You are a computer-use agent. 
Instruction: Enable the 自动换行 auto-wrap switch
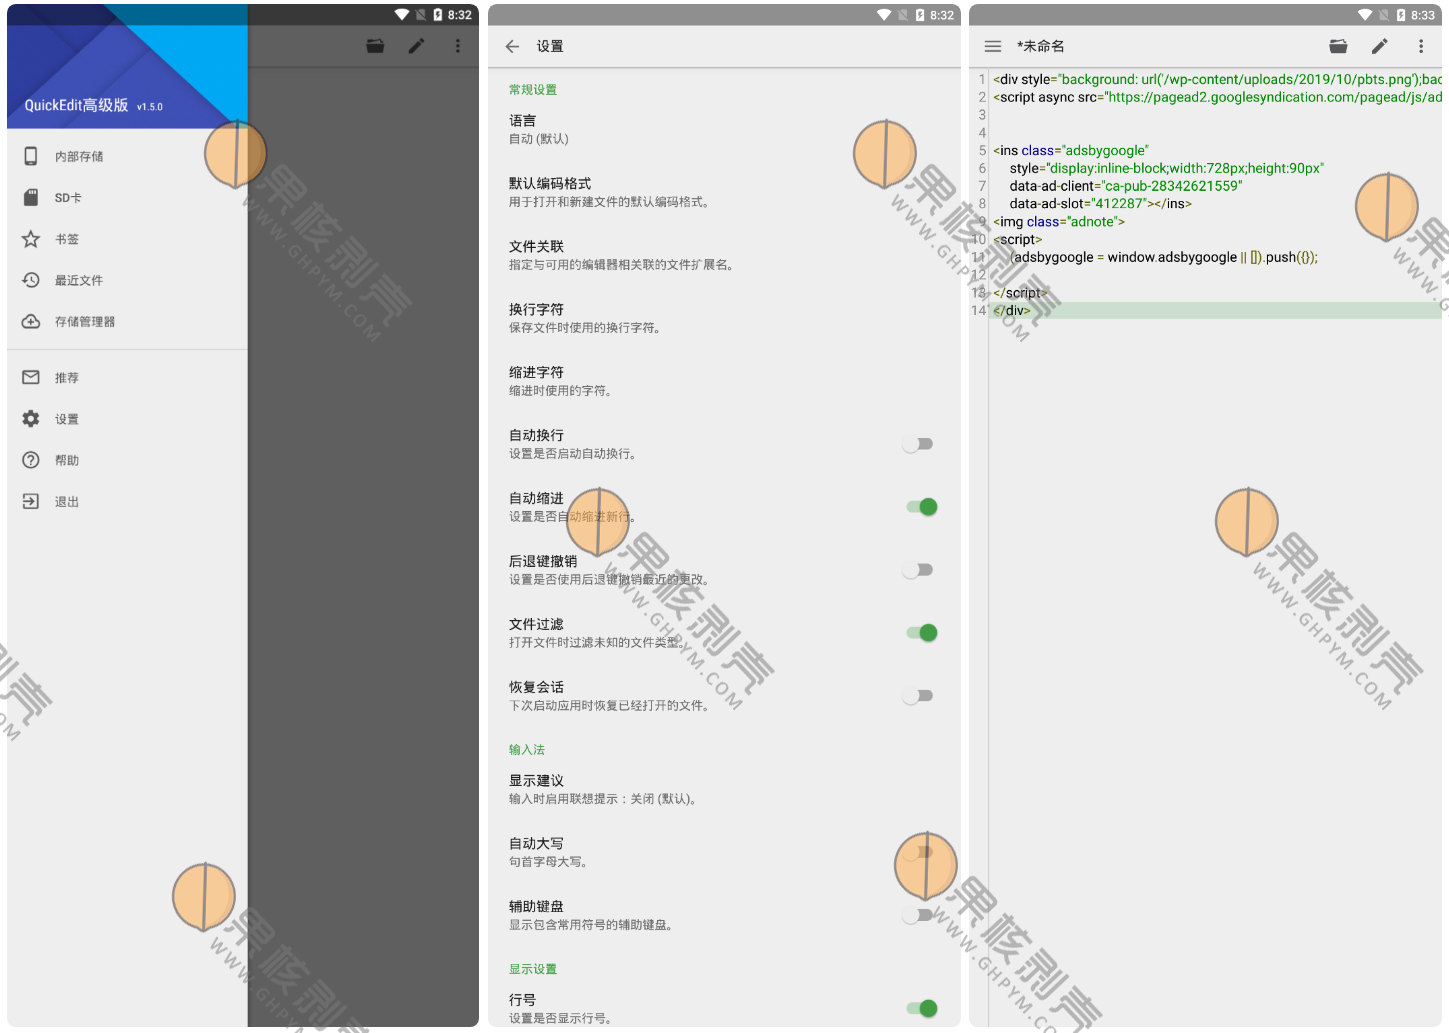(x=919, y=444)
